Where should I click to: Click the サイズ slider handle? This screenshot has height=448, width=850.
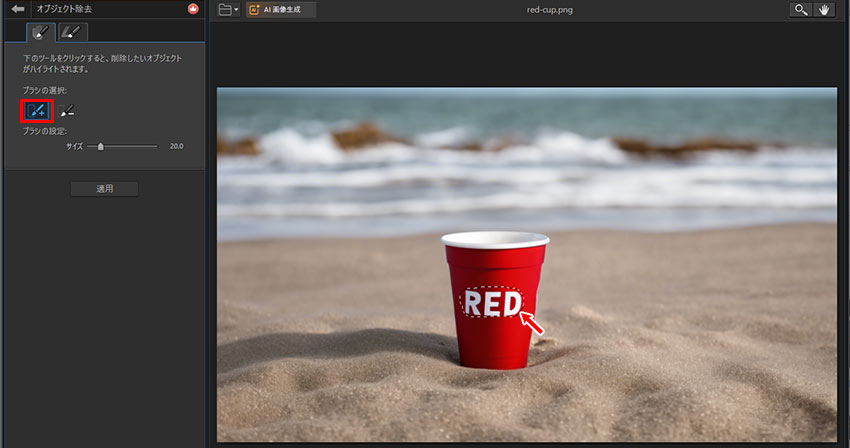(x=100, y=146)
